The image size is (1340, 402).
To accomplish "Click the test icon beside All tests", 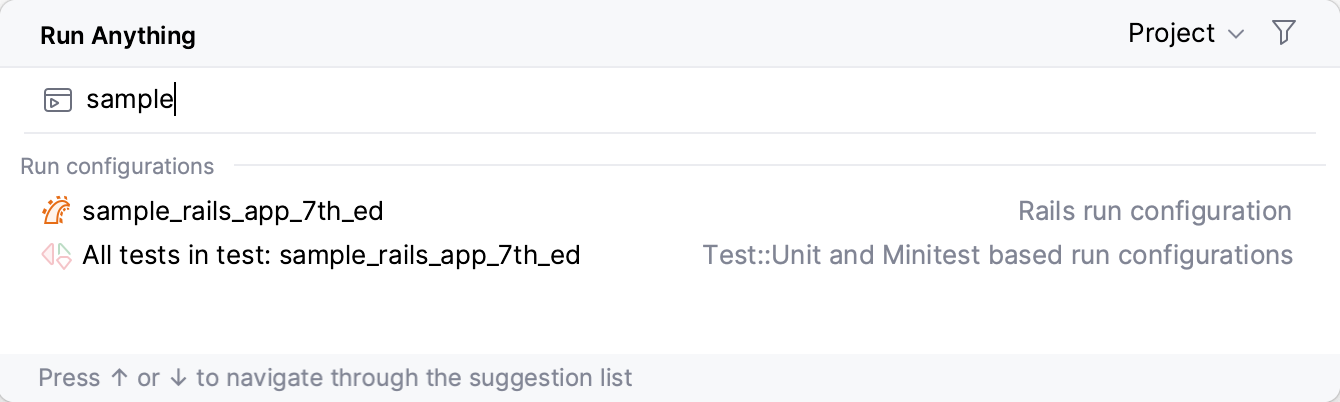I will pyautogui.click(x=55, y=256).
